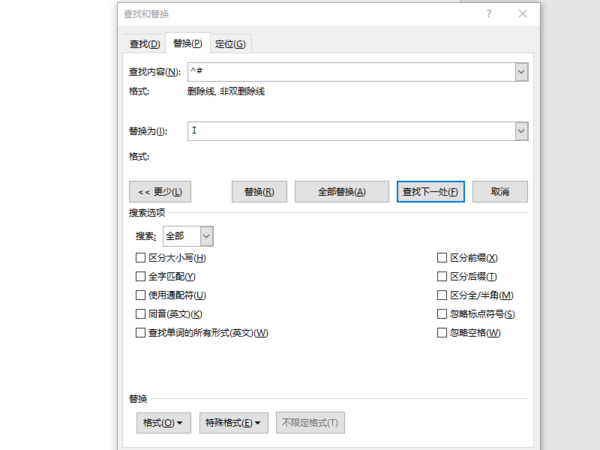Click the 替换为 input field

(351, 131)
